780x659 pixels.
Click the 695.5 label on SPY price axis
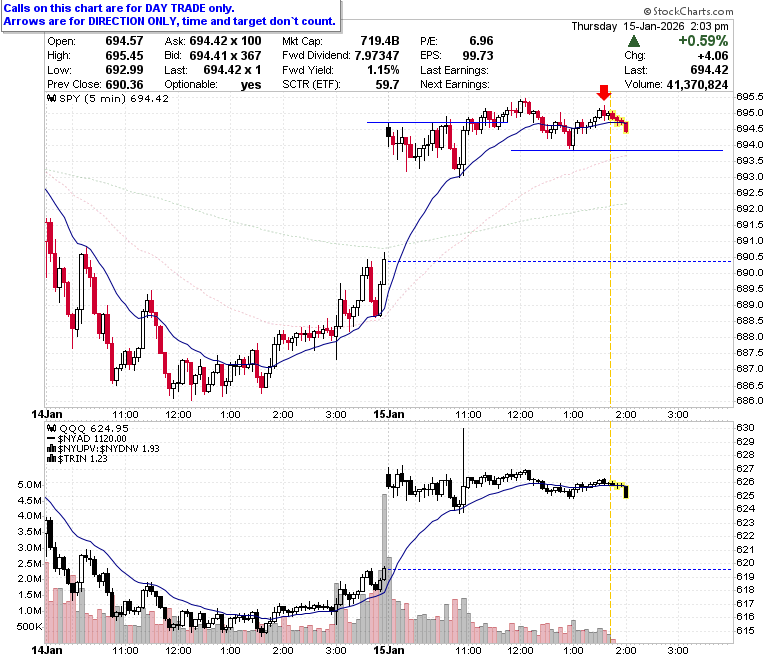click(750, 96)
